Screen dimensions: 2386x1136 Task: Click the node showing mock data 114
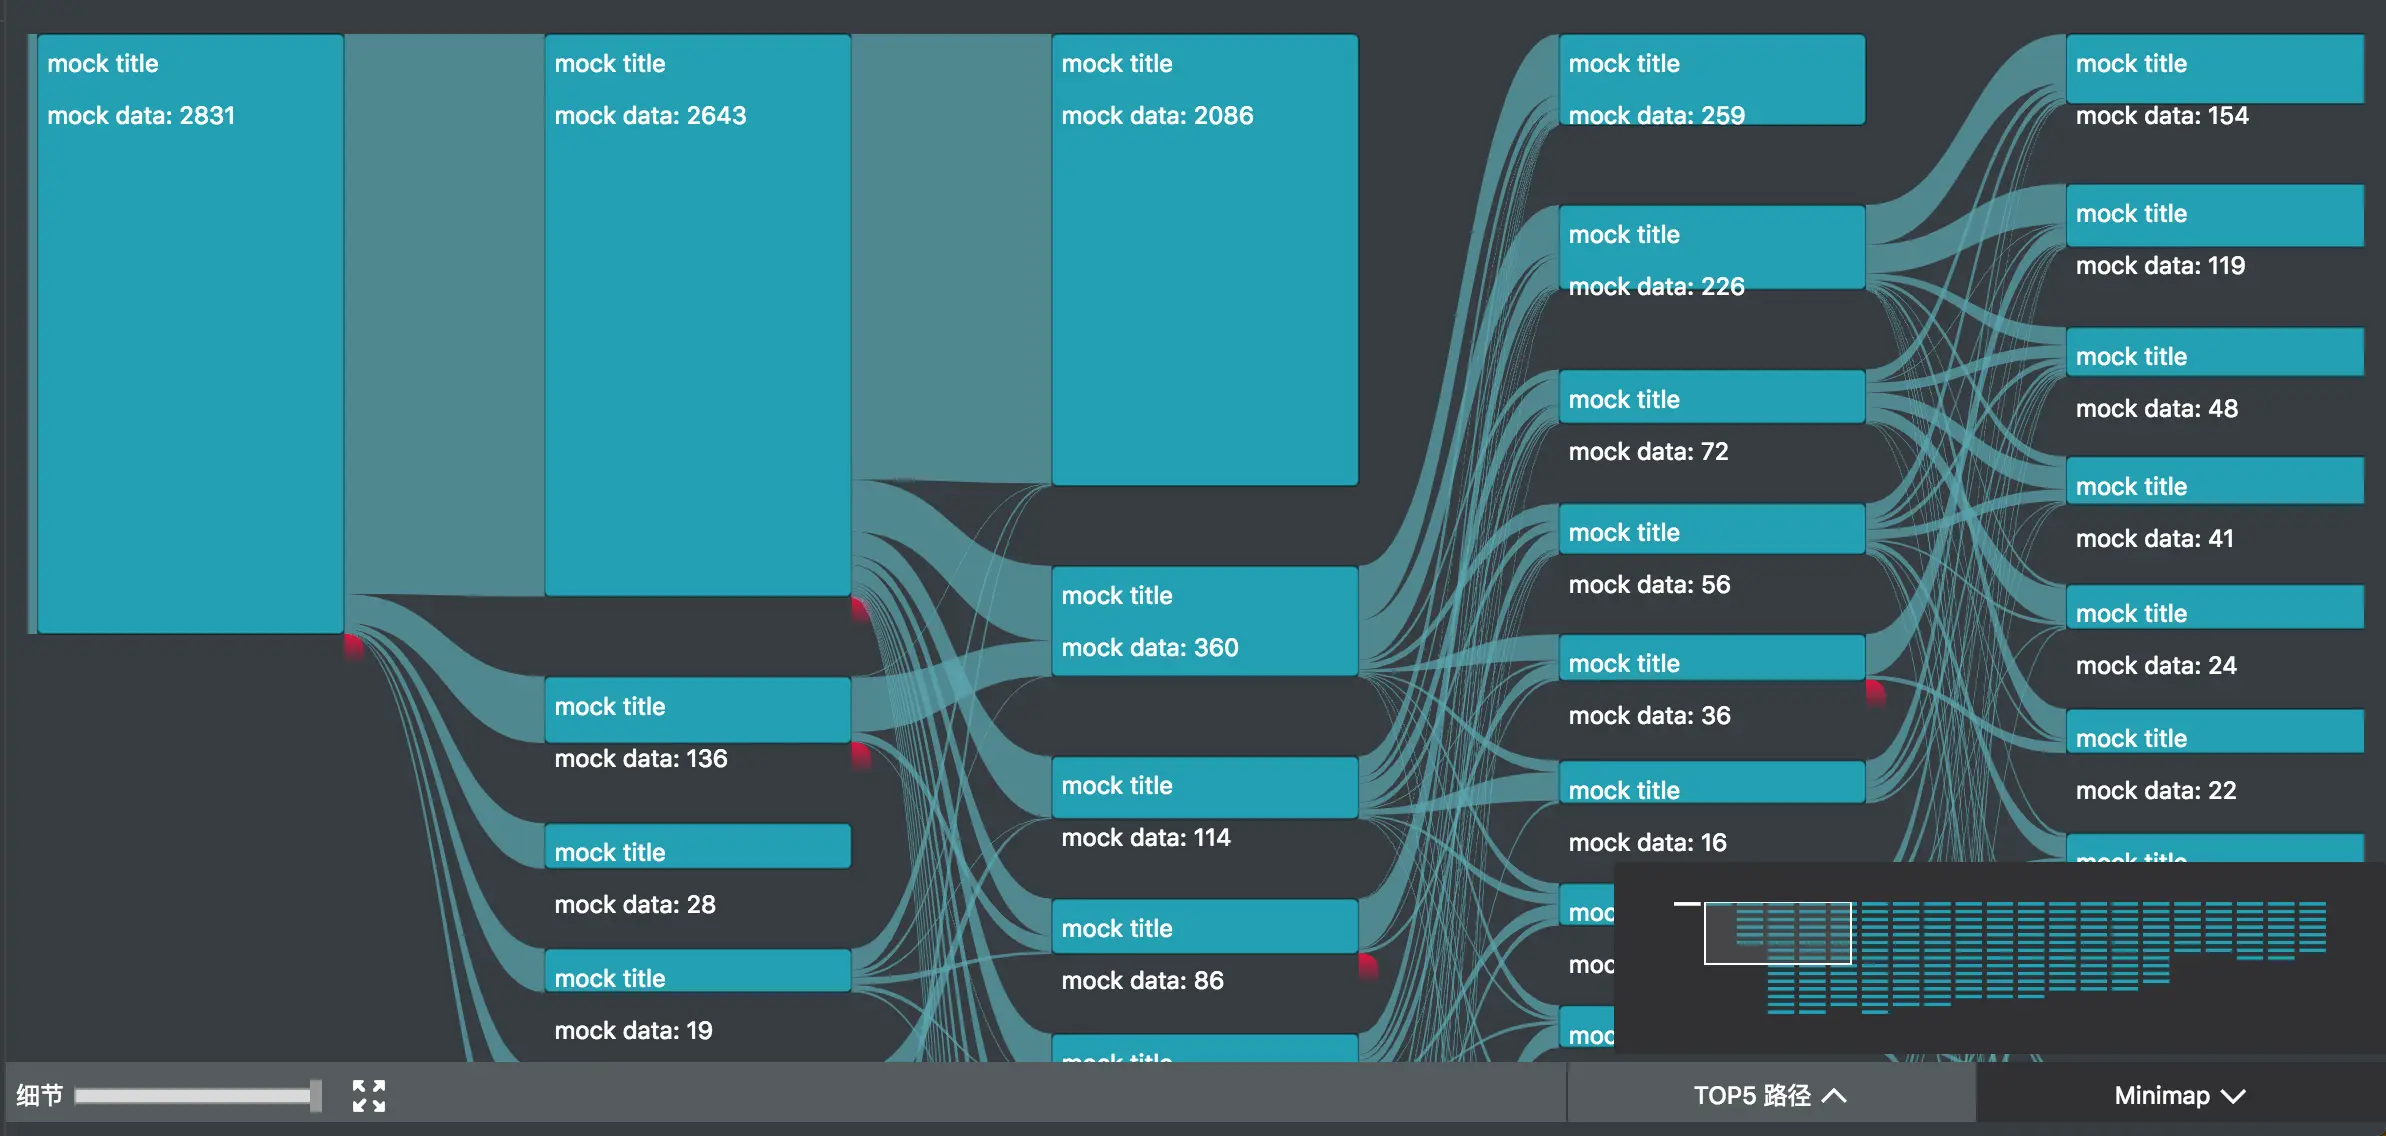click(1204, 787)
